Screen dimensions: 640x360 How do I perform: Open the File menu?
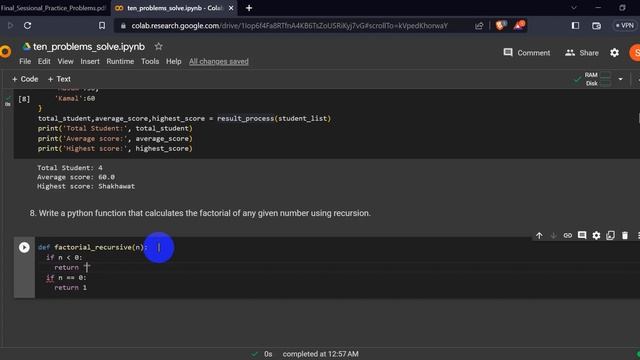[x=25, y=61]
